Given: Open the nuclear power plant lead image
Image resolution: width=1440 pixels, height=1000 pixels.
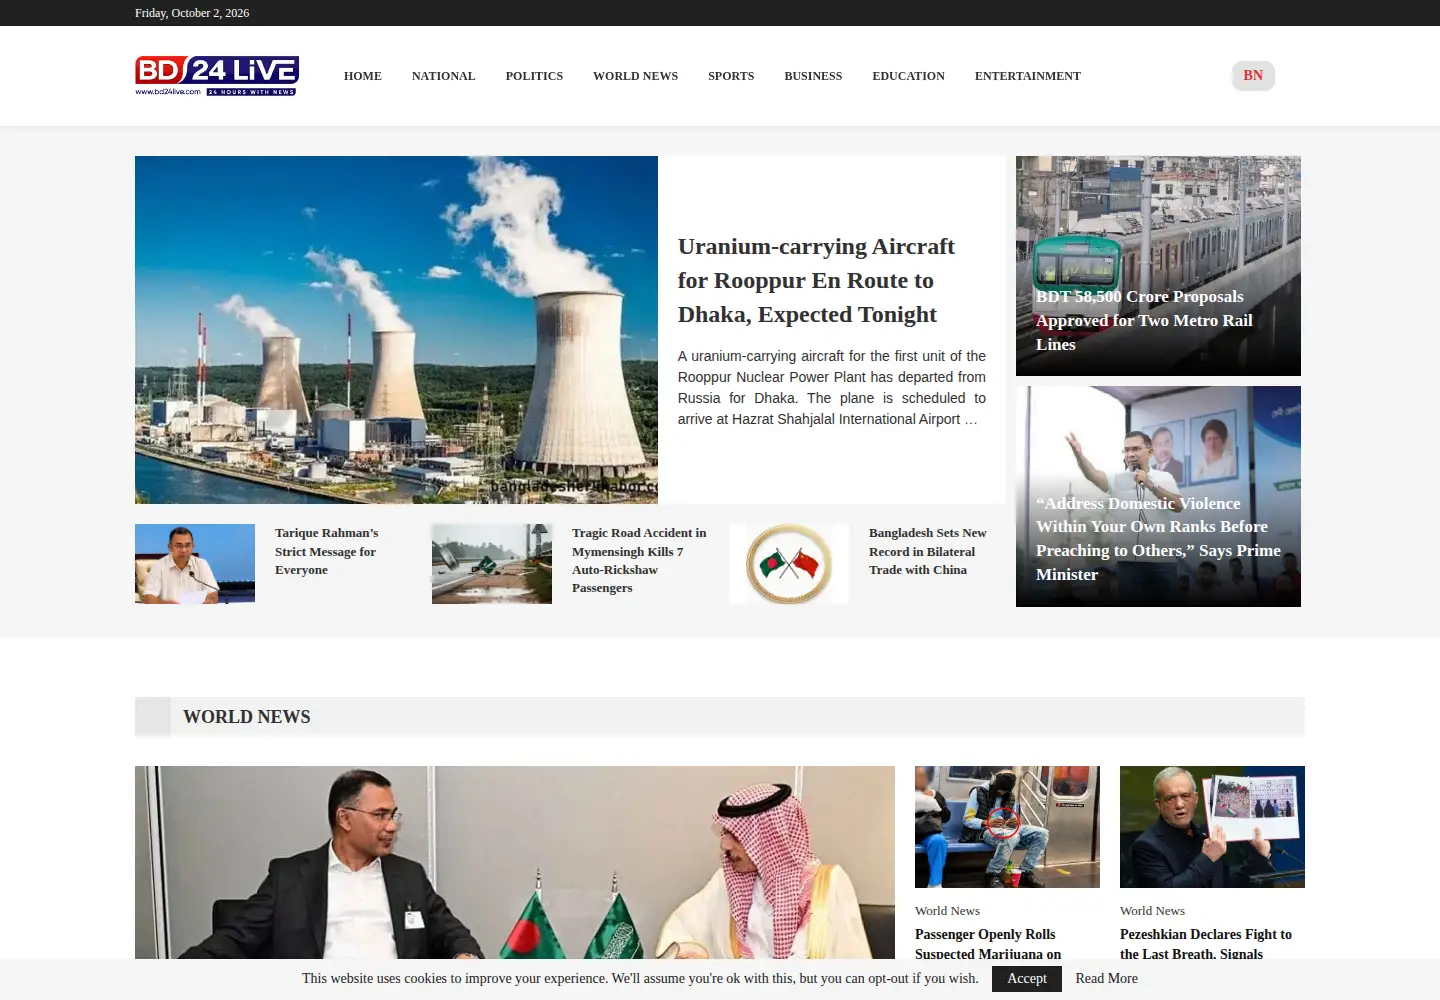Looking at the screenshot, I should (x=396, y=330).
